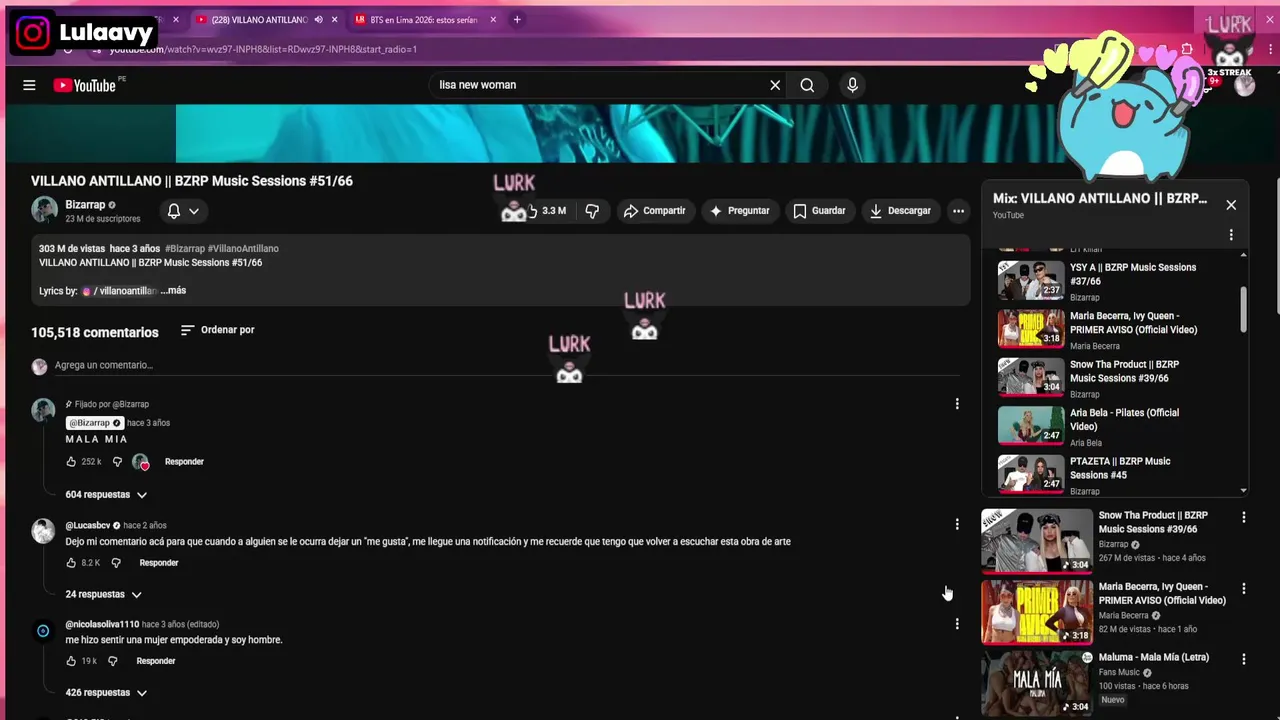1280x720 pixels.
Task: Click the Mix playlist scrollbar
Action: tap(1244, 310)
